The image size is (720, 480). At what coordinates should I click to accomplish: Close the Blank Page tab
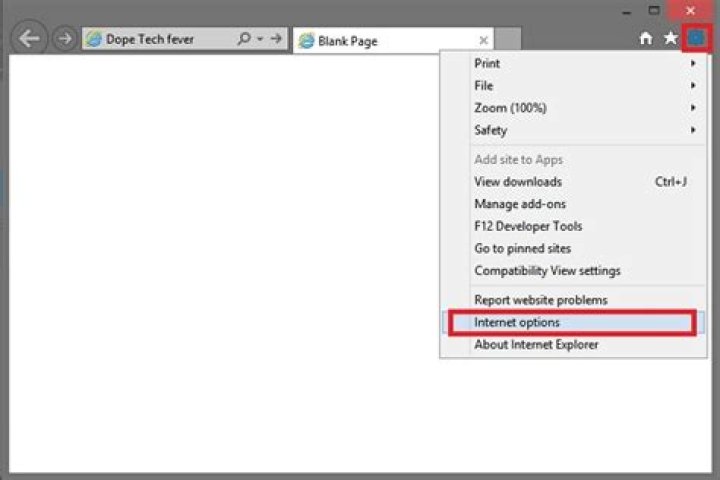click(x=483, y=41)
